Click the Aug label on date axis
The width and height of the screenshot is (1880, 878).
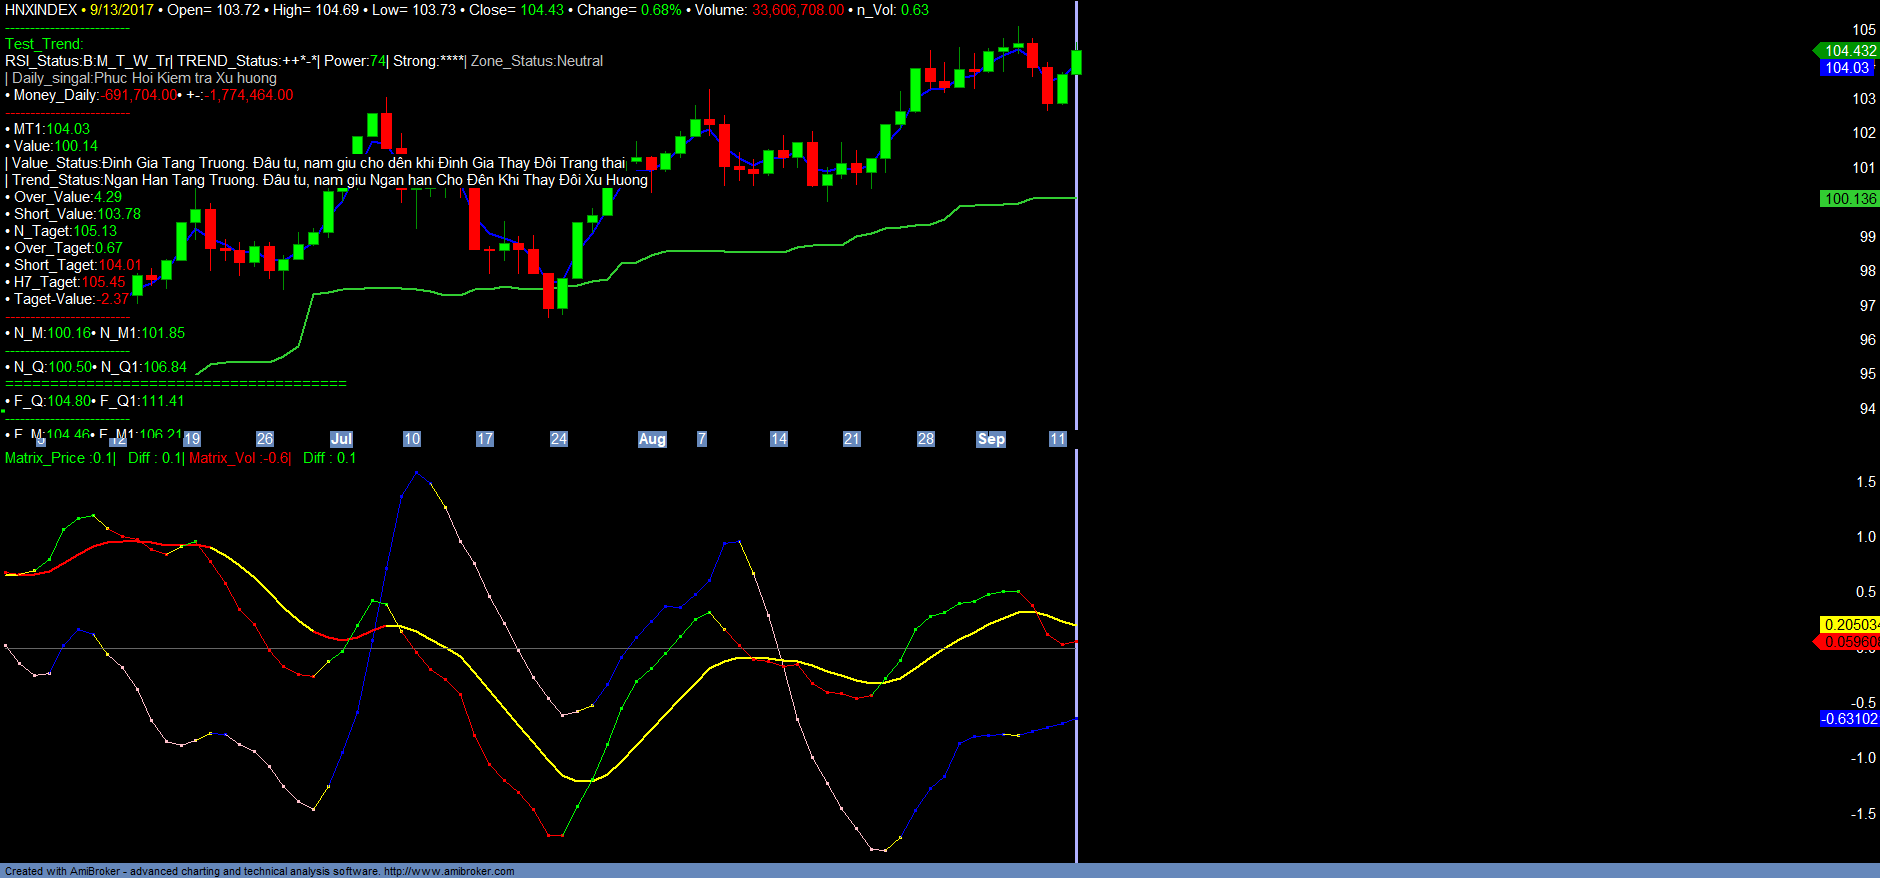(652, 439)
